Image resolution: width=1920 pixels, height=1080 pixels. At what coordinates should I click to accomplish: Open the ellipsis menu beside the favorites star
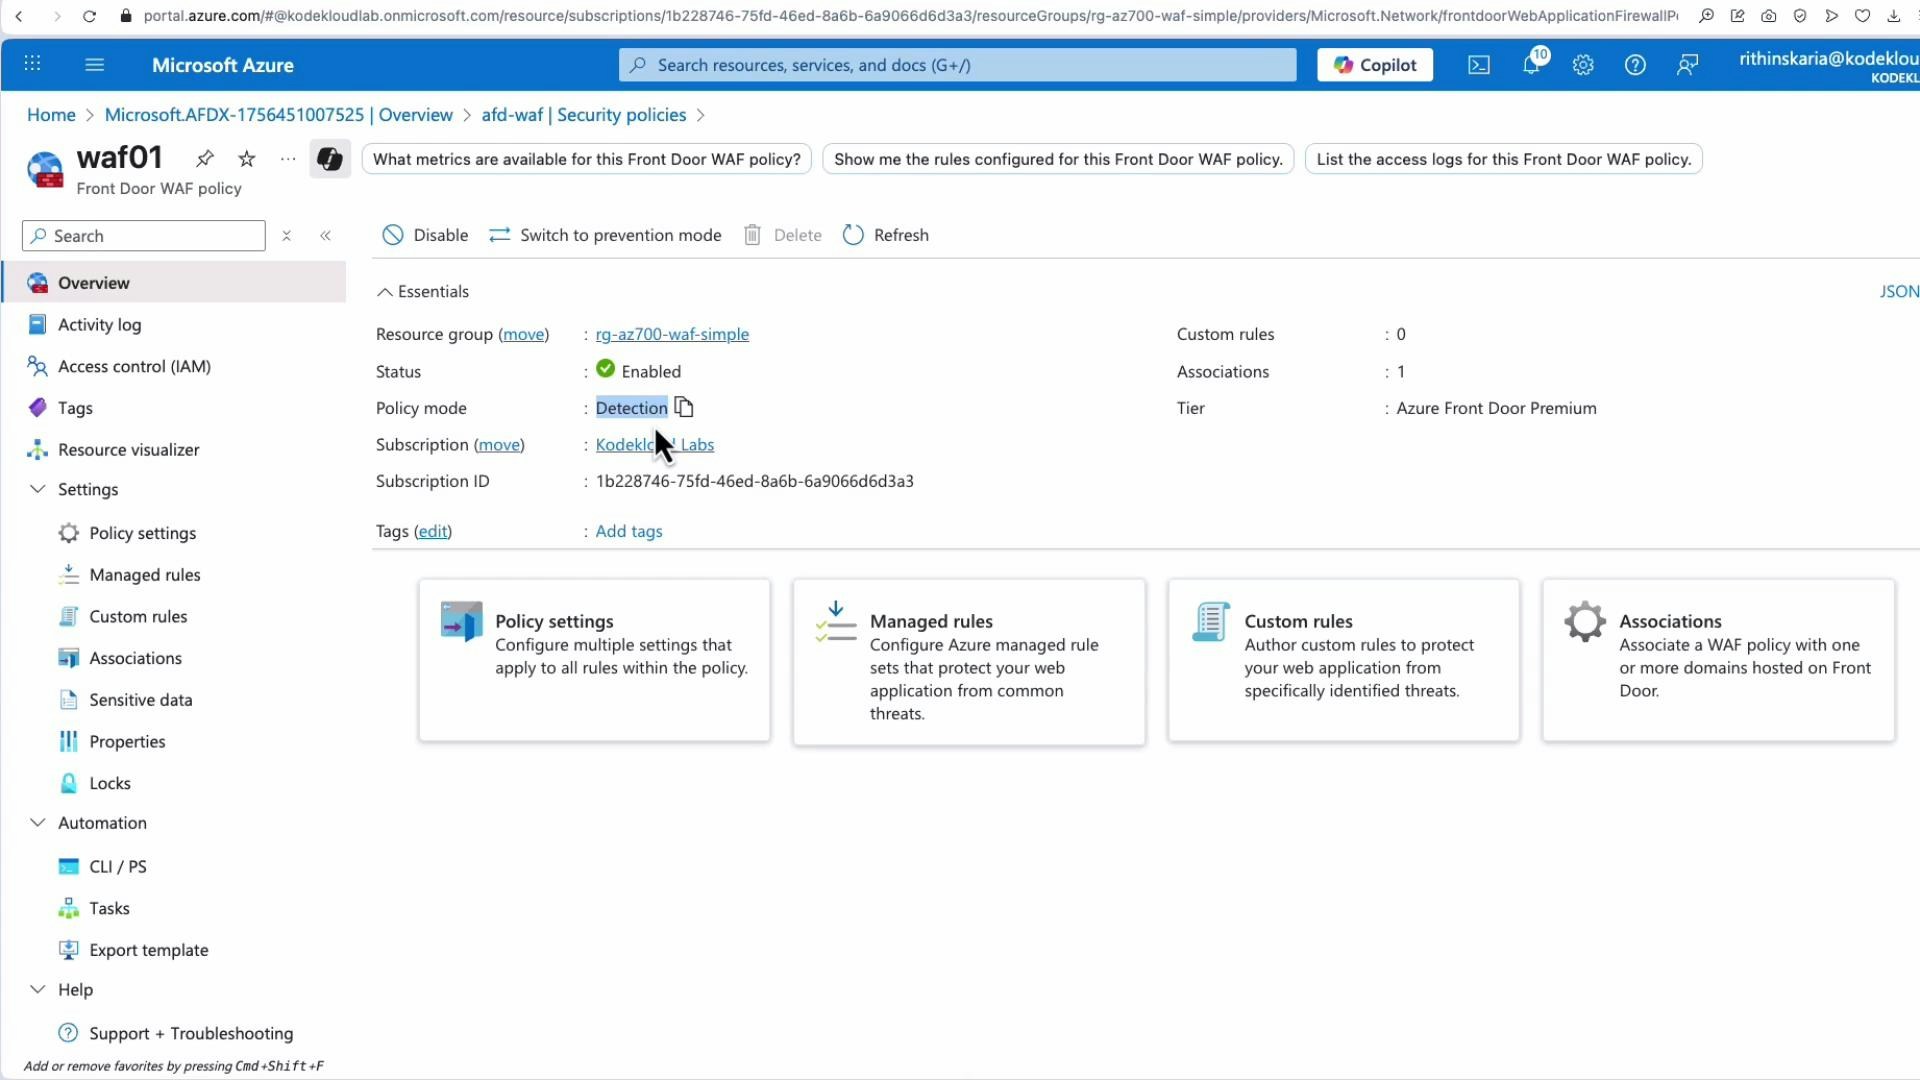287,158
